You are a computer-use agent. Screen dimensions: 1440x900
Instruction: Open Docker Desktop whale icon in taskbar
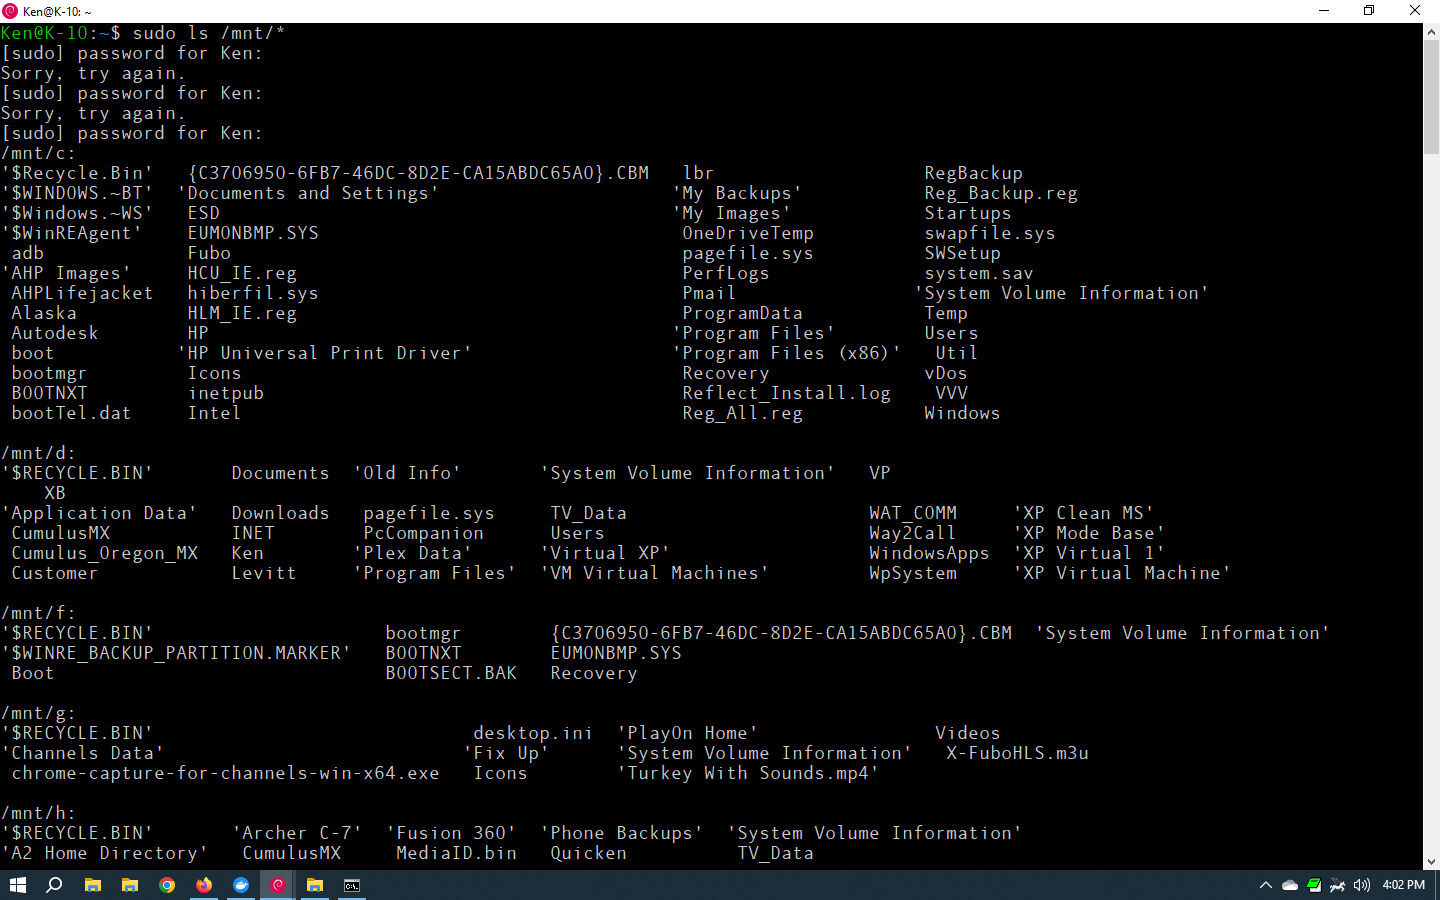point(241,885)
